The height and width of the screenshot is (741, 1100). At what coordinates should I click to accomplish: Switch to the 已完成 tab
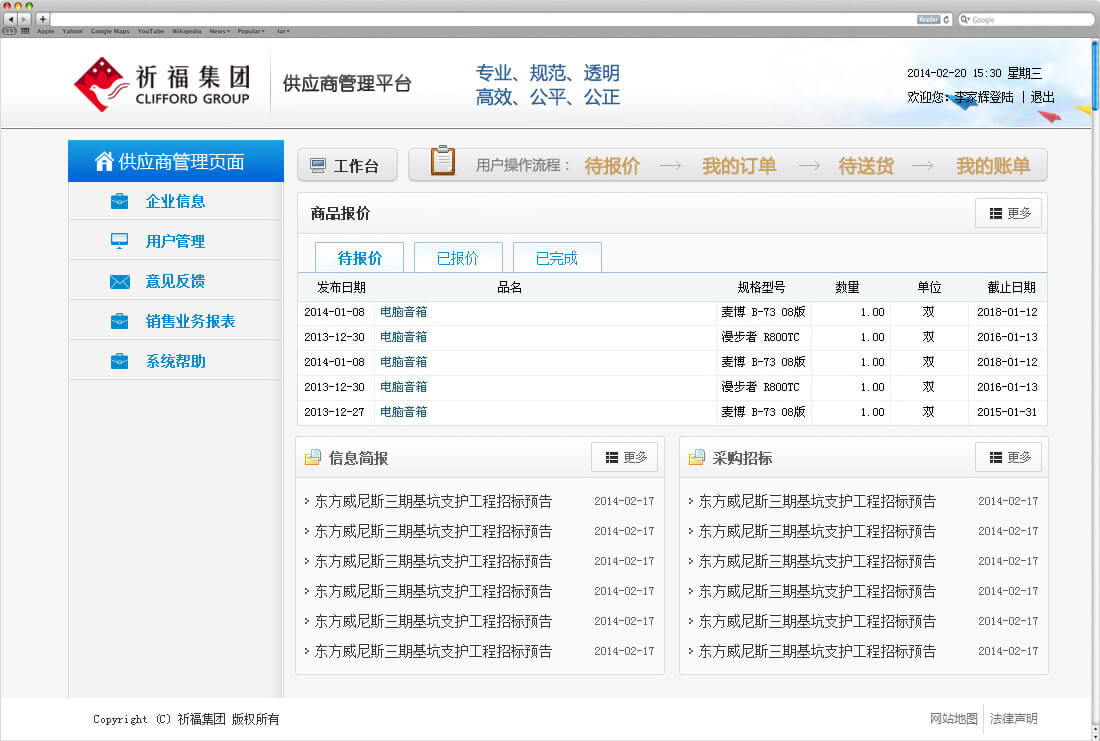pos(557,258)
